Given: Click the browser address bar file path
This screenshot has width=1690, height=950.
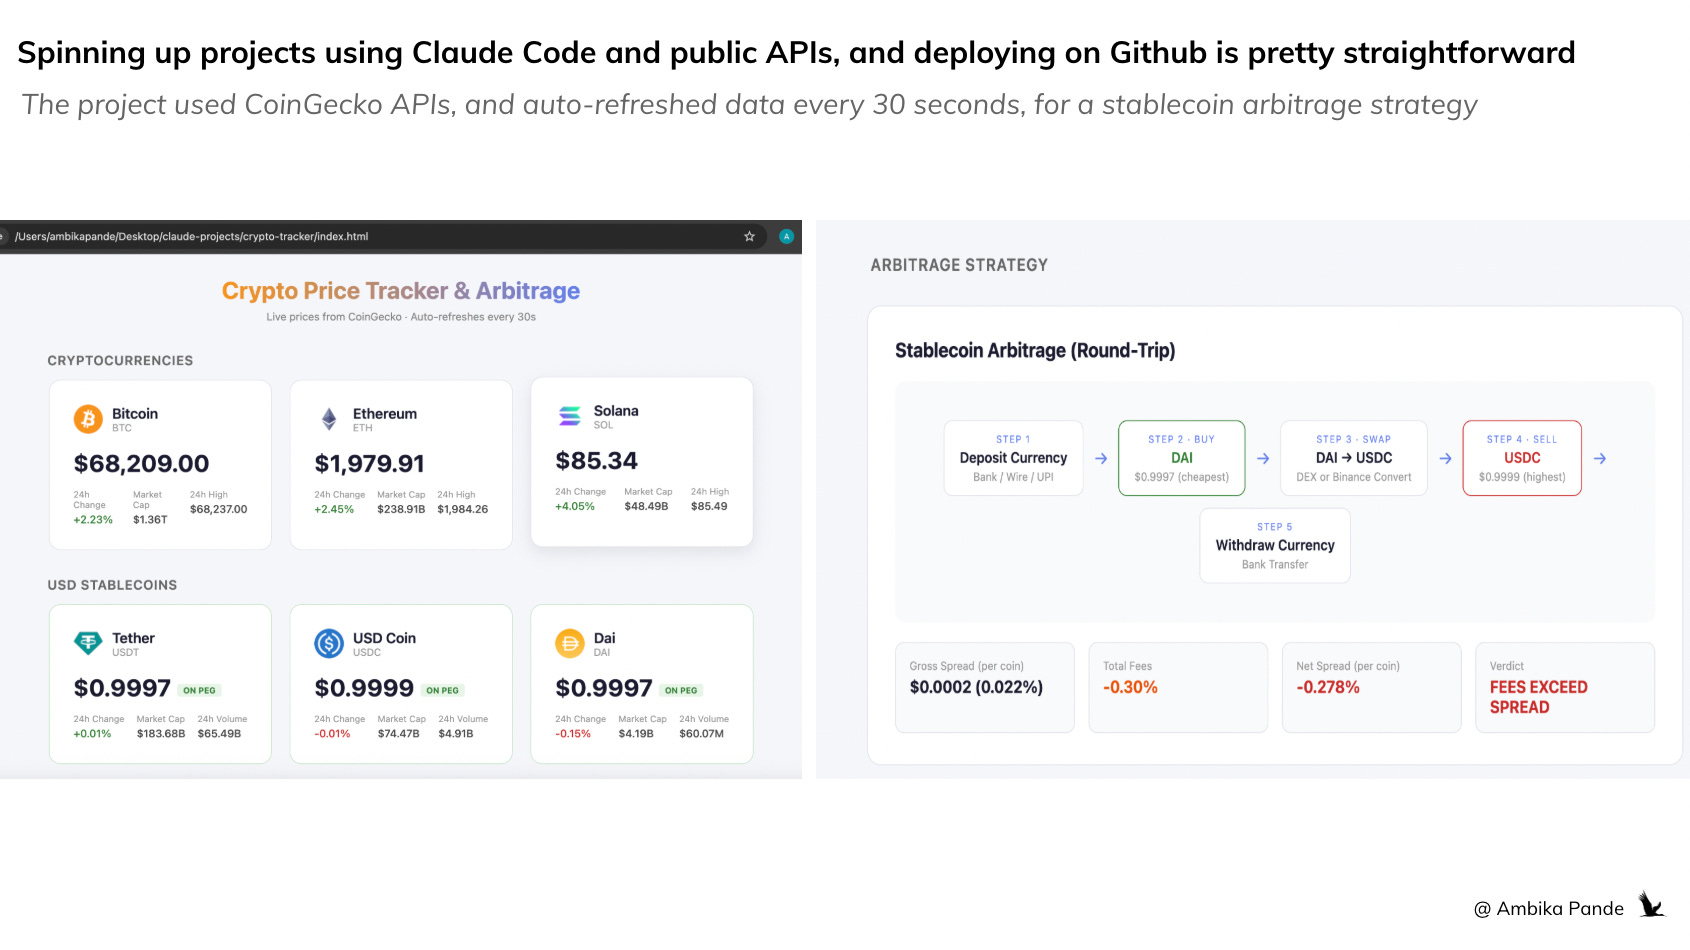Looking at the screenshot, I should coord(191,236).
